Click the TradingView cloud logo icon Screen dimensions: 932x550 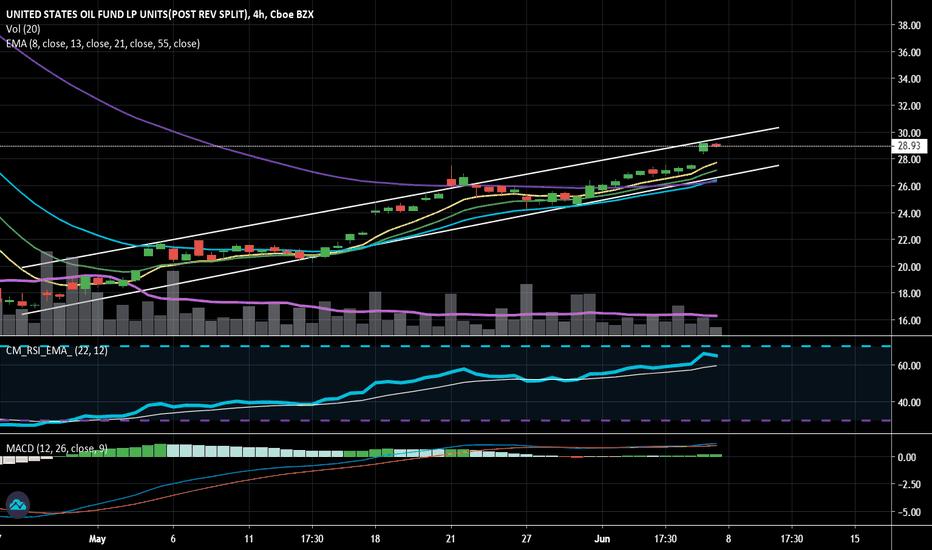pos(17,505)
